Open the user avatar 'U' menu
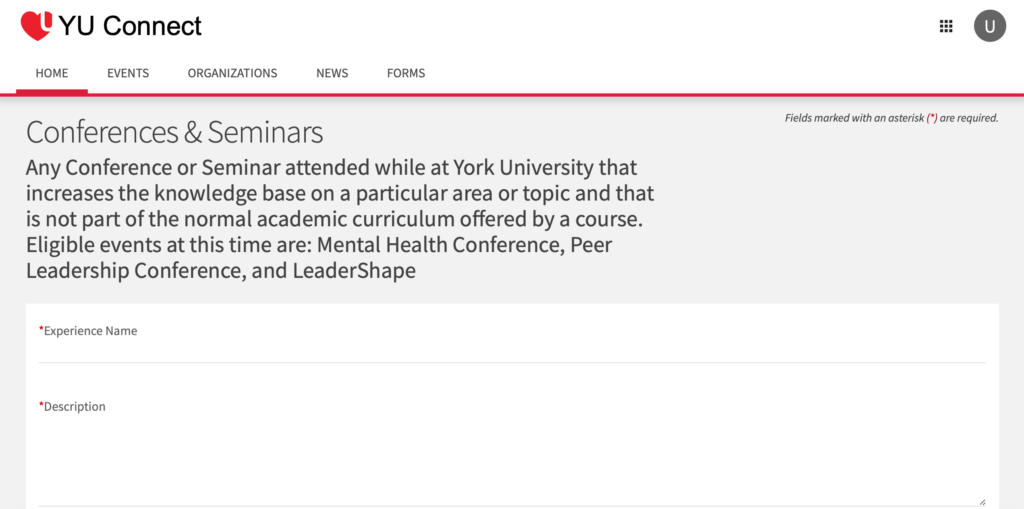This screenshot has width=1024, height=509. coord(989,26)
